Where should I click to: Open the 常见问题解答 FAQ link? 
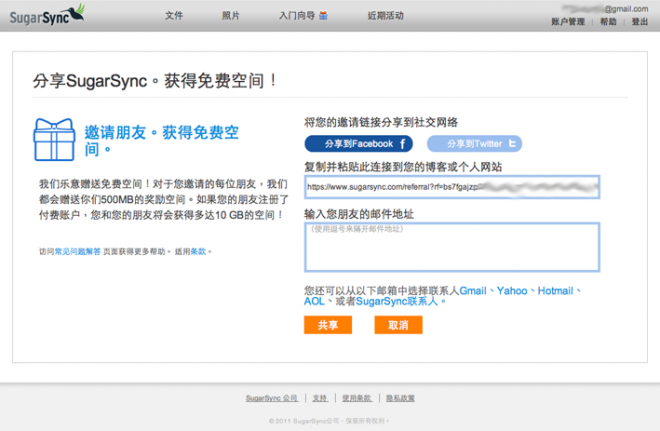tap(77, 251)
